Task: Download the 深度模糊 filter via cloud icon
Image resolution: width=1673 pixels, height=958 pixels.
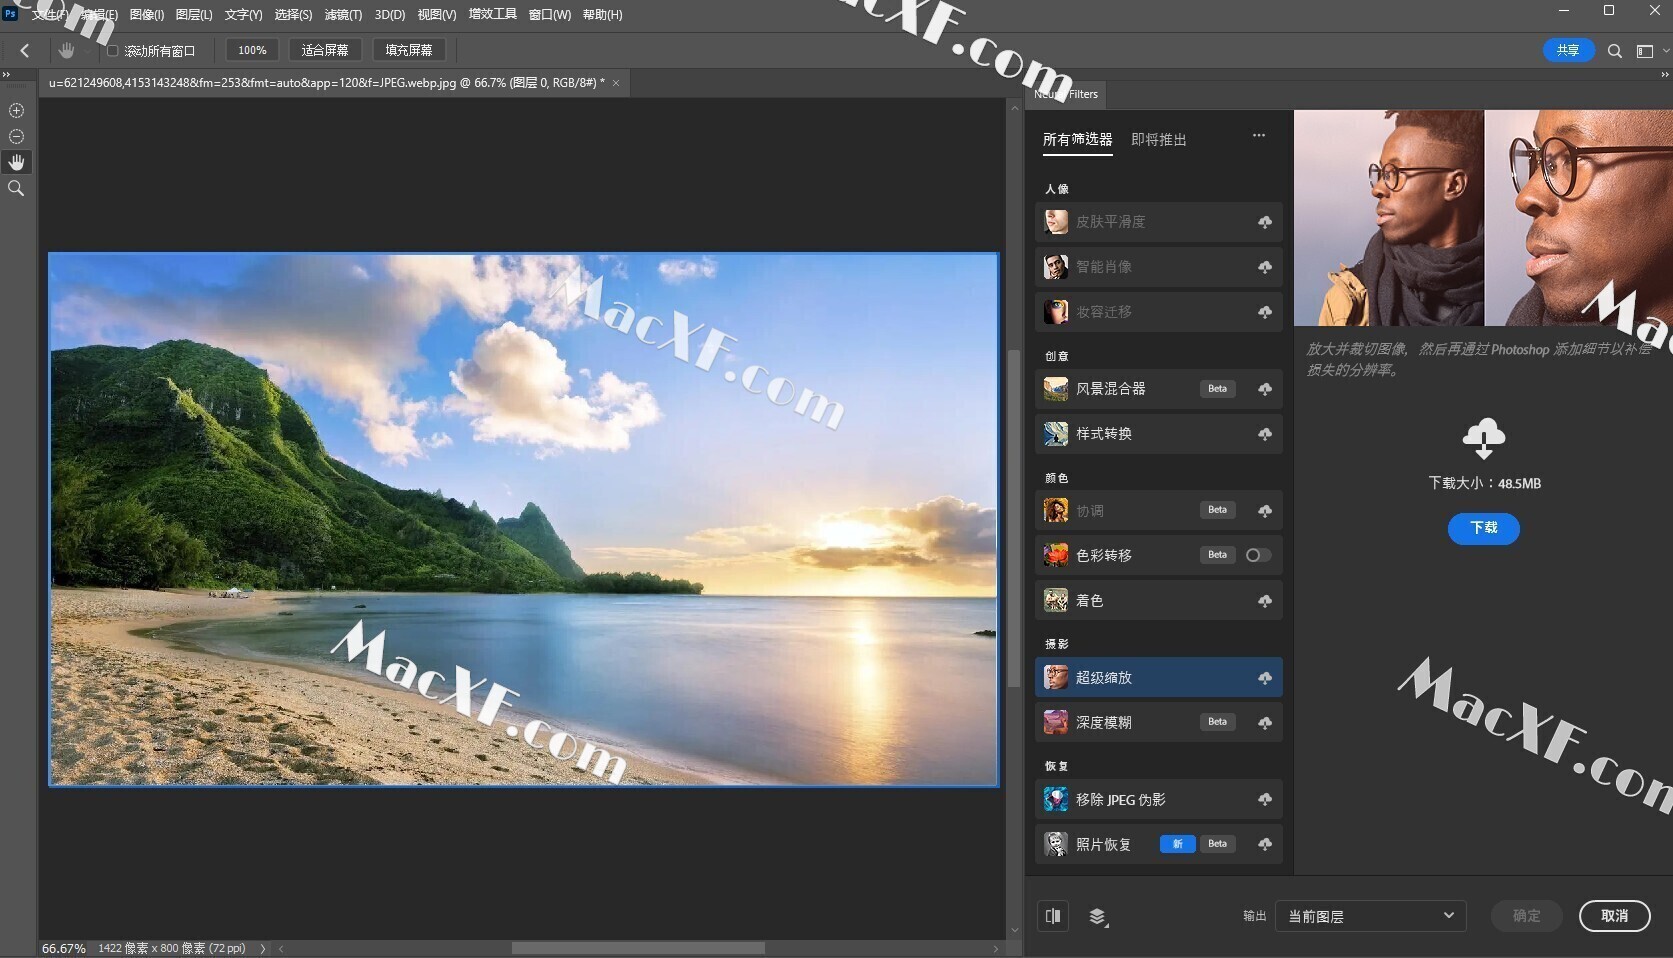Action: click(1265, 723)
